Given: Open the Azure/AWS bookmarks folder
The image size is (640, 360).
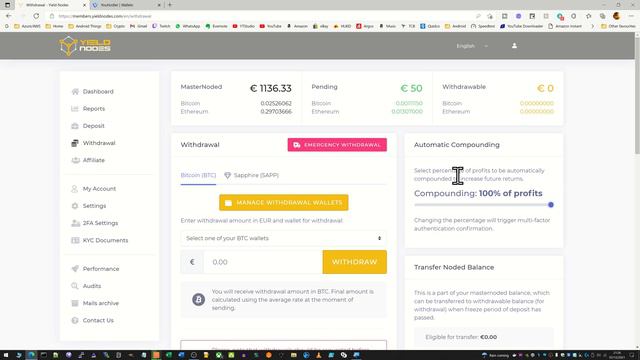Looking at the screenshot, I should click(x=27, y=26).
